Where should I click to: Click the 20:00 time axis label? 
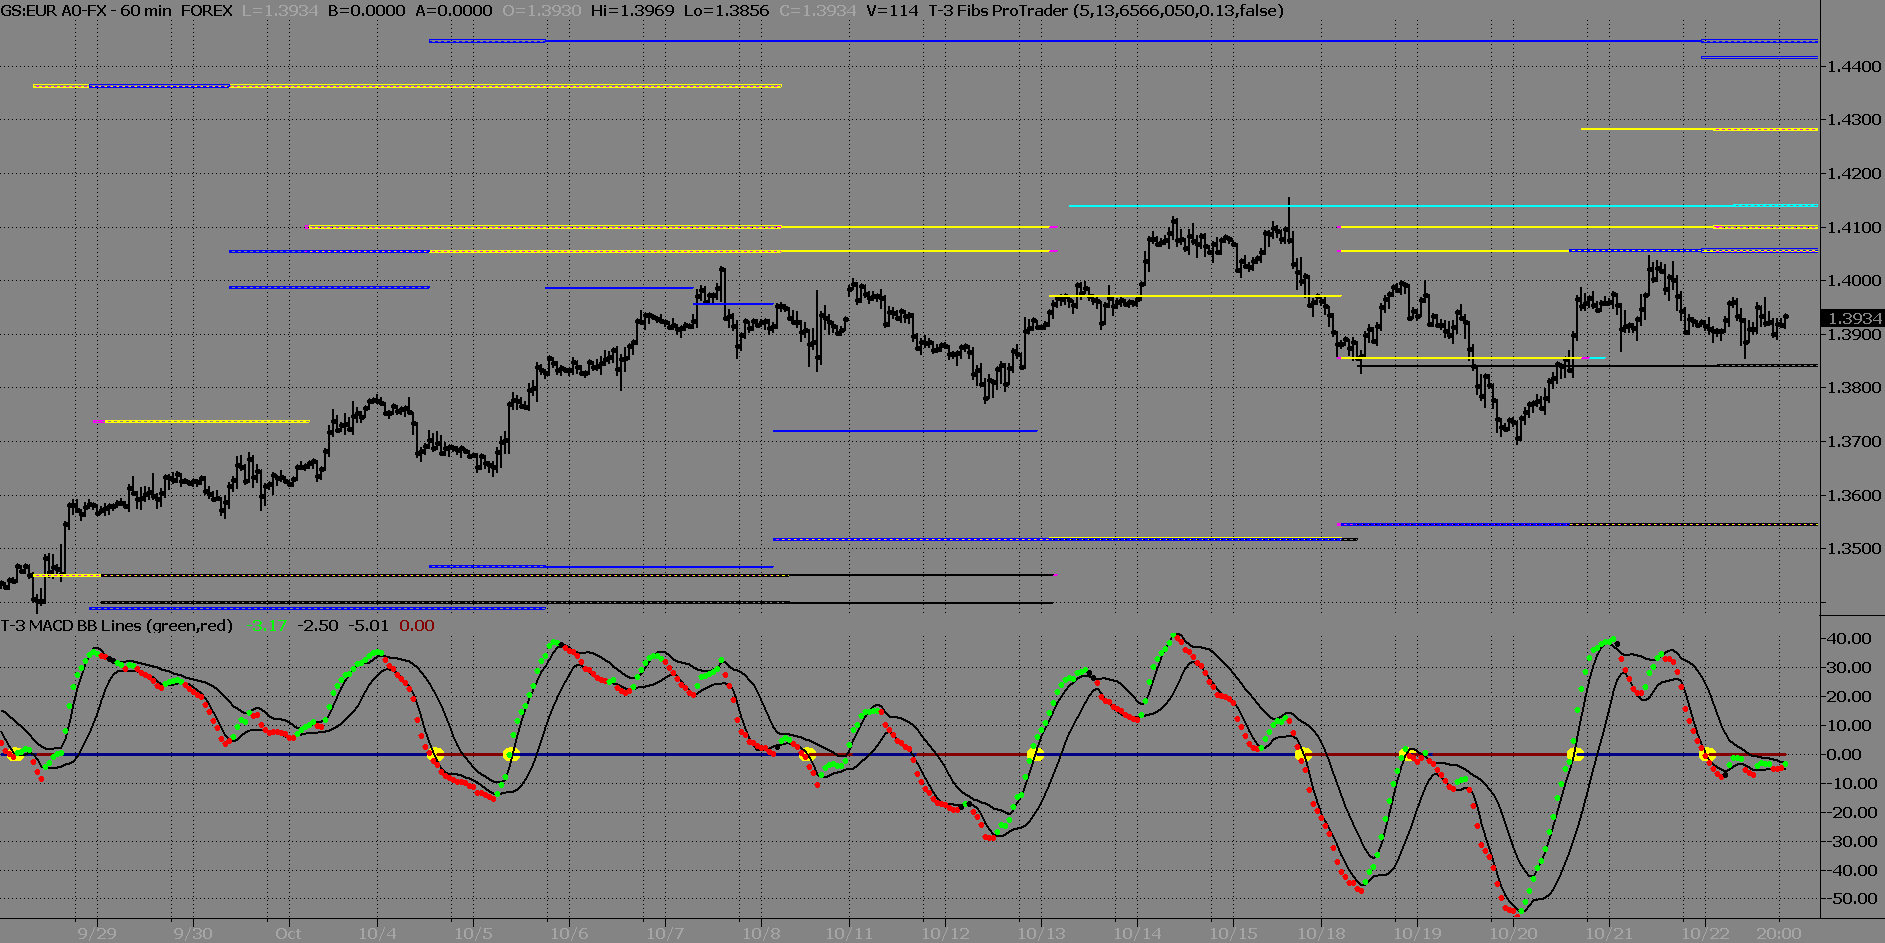point(1779,933)
